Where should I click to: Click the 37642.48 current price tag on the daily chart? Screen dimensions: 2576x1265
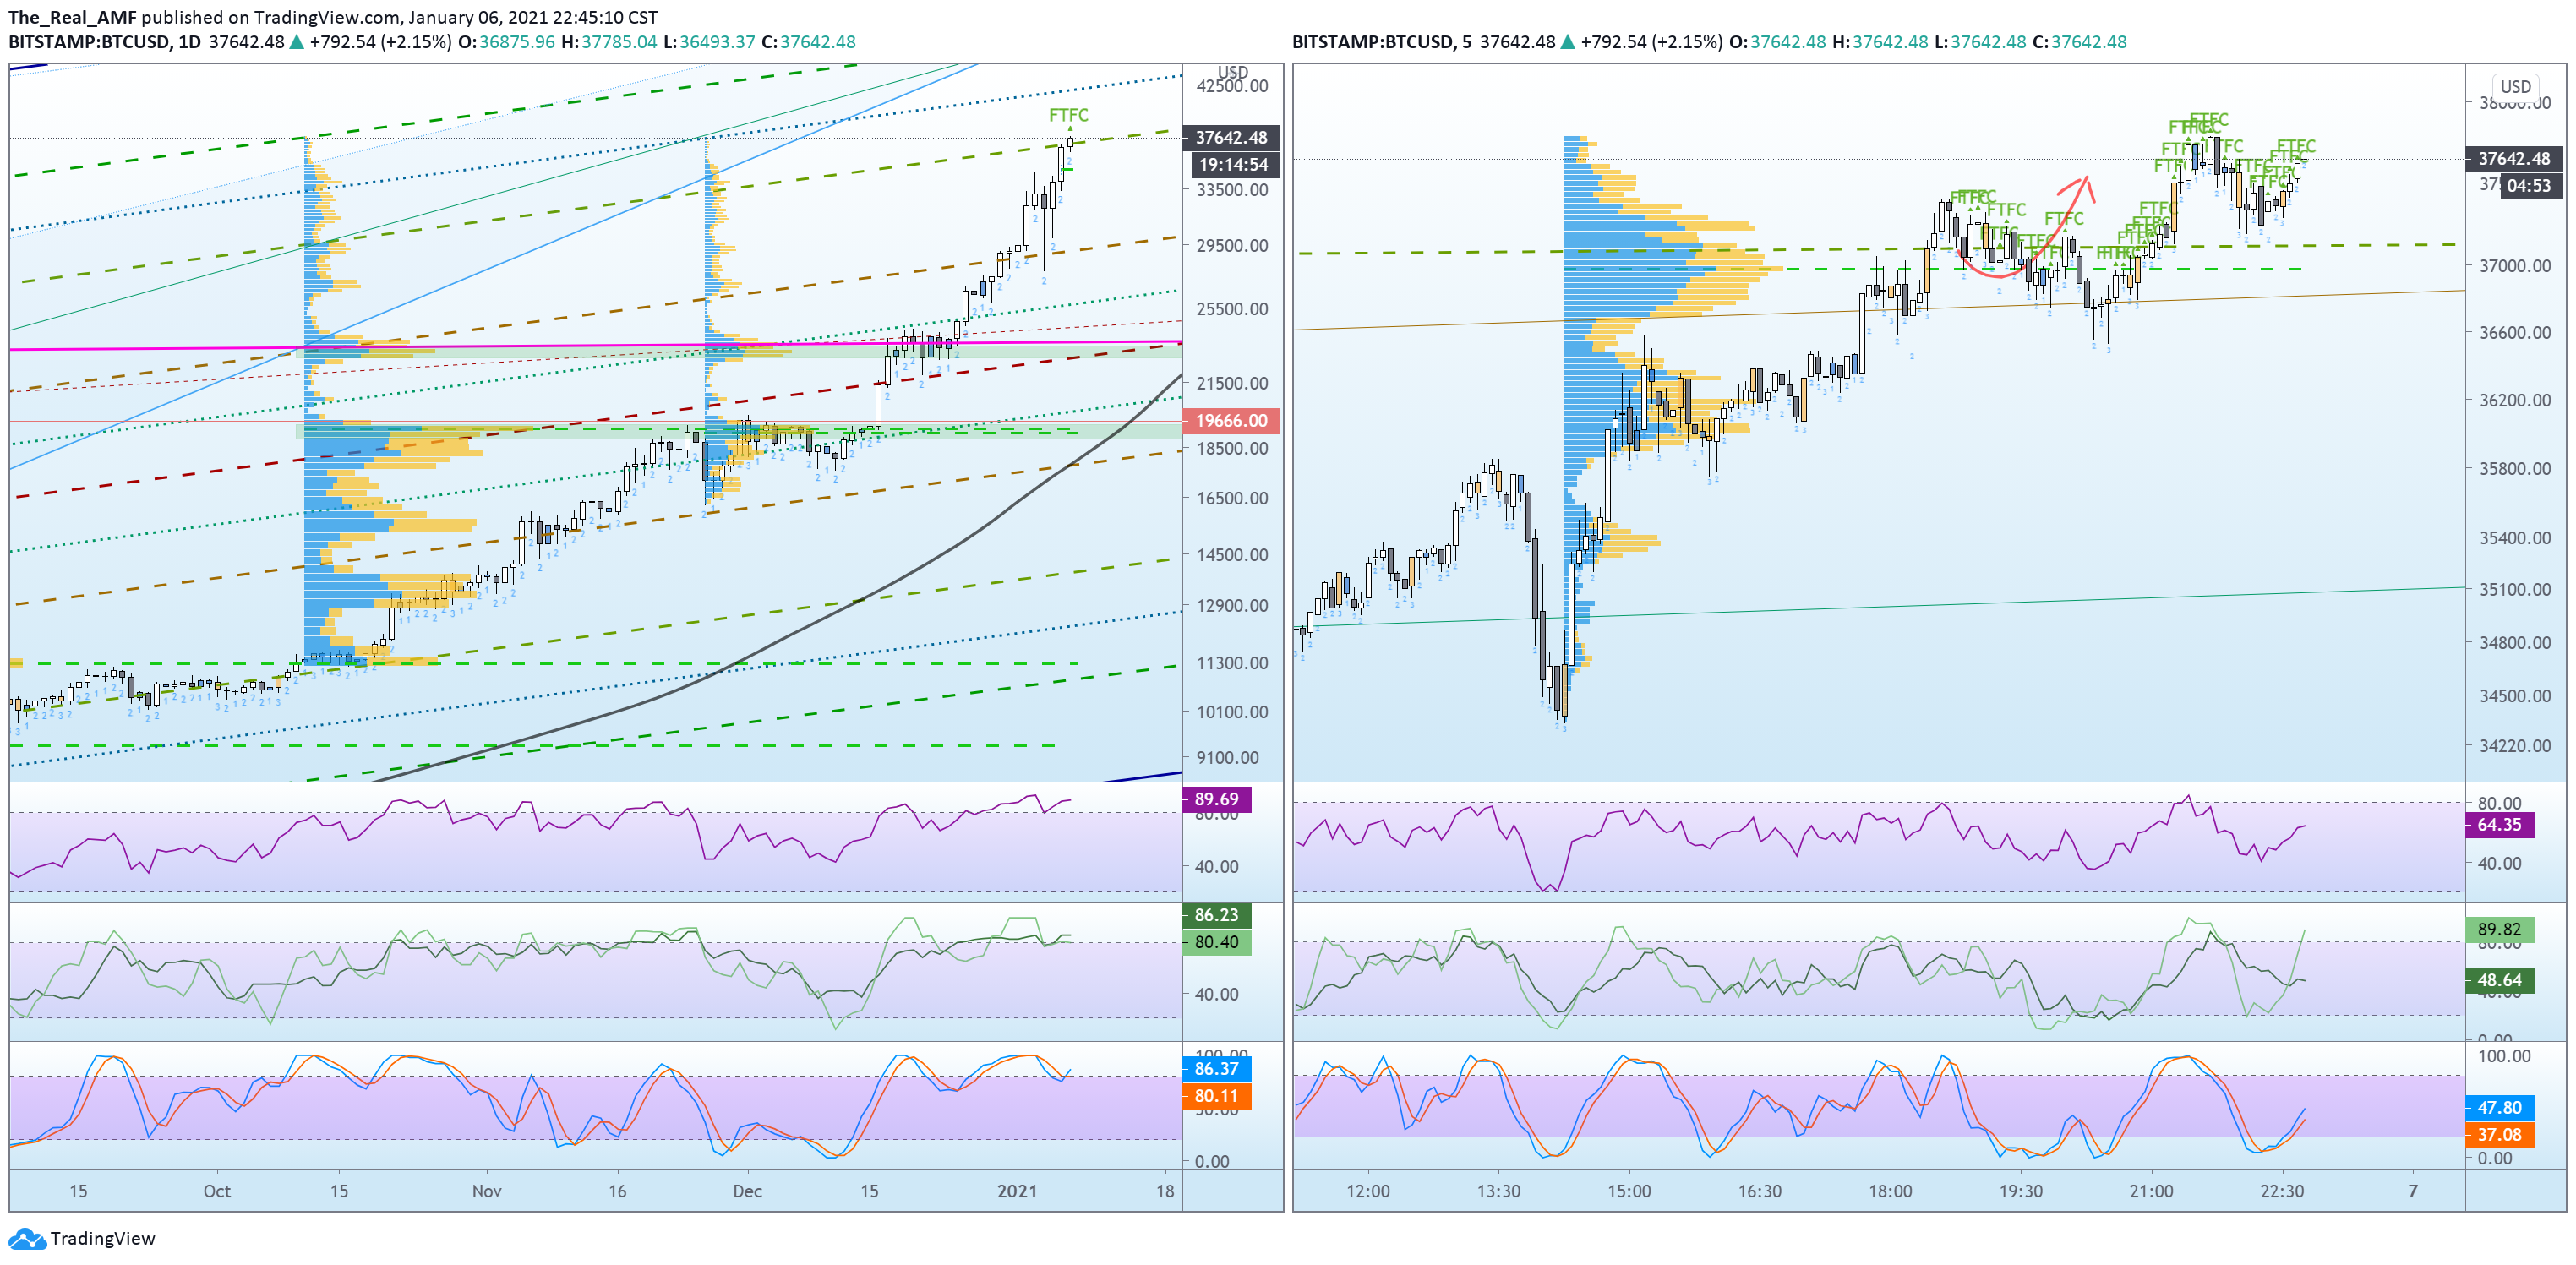pos(1231,137)
